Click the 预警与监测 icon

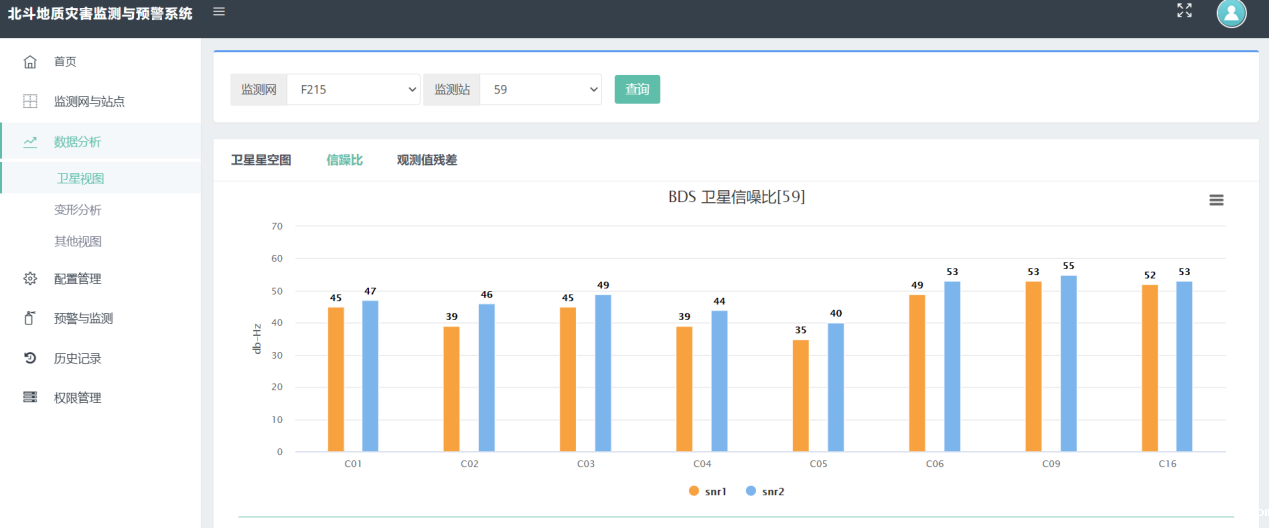point(30,319)
